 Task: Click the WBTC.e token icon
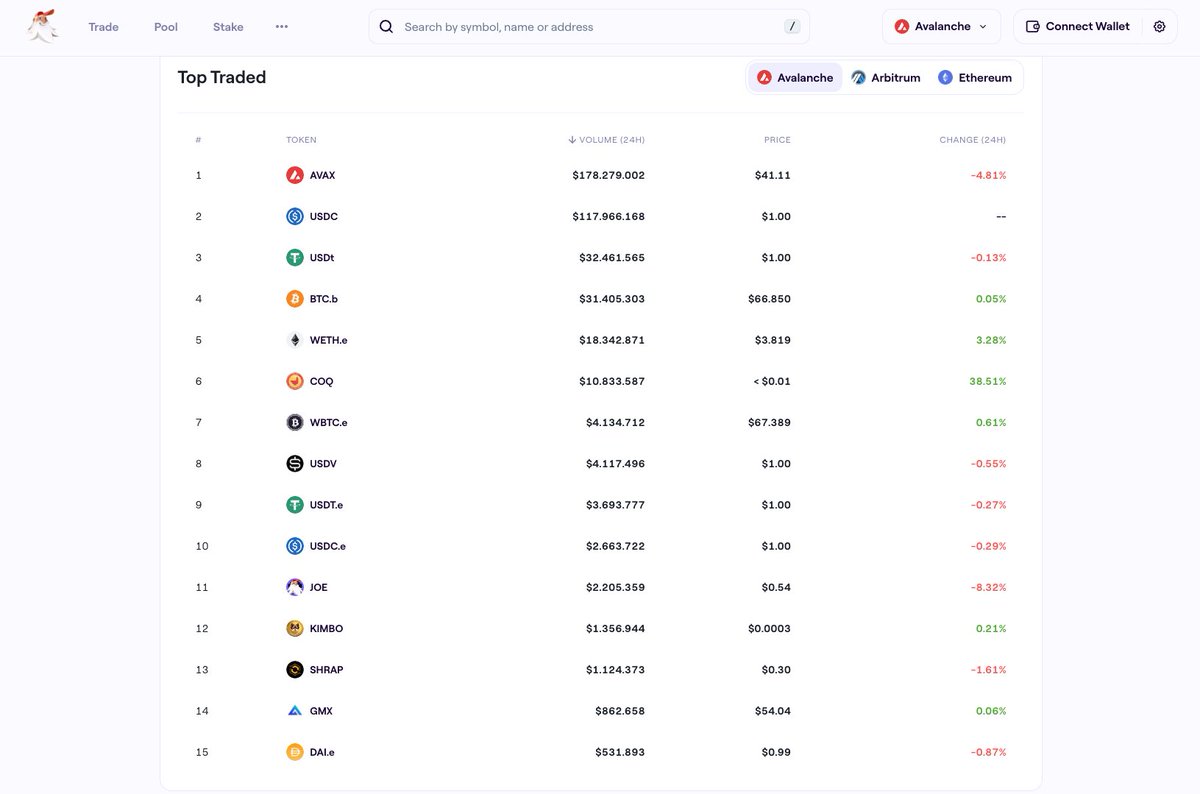click(294, 422)
